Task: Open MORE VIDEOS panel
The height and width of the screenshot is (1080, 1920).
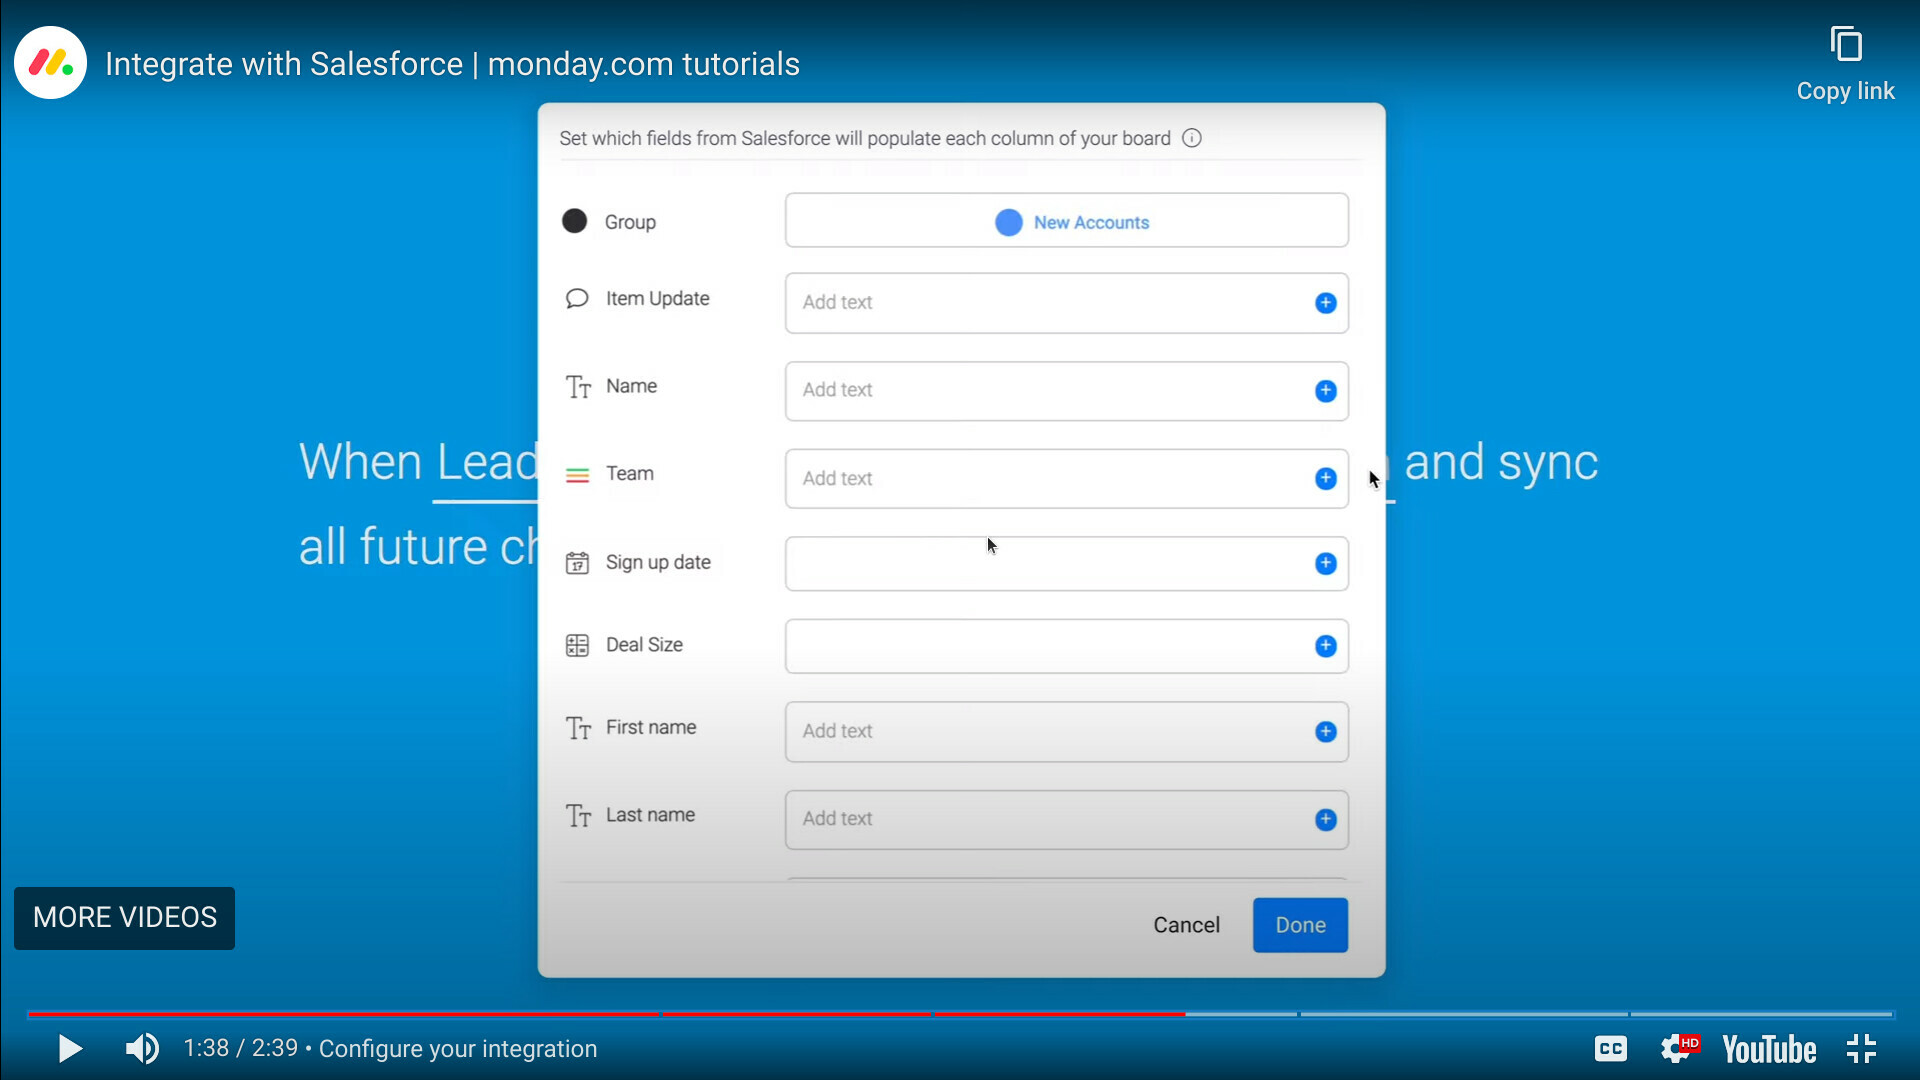Action: pos(125,918)
